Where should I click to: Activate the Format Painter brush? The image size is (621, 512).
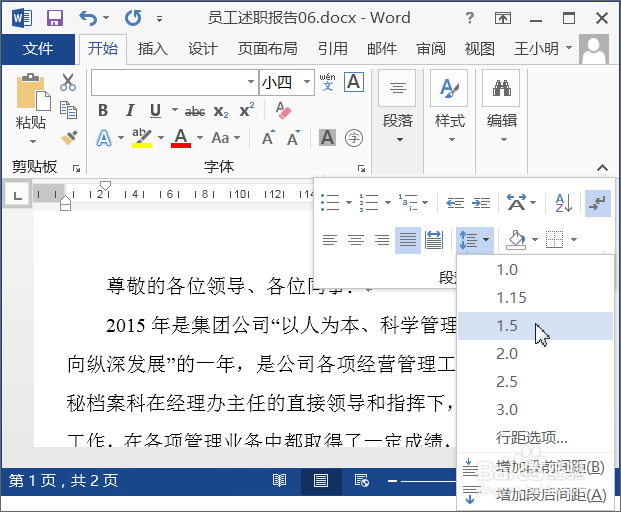(69, 137)
